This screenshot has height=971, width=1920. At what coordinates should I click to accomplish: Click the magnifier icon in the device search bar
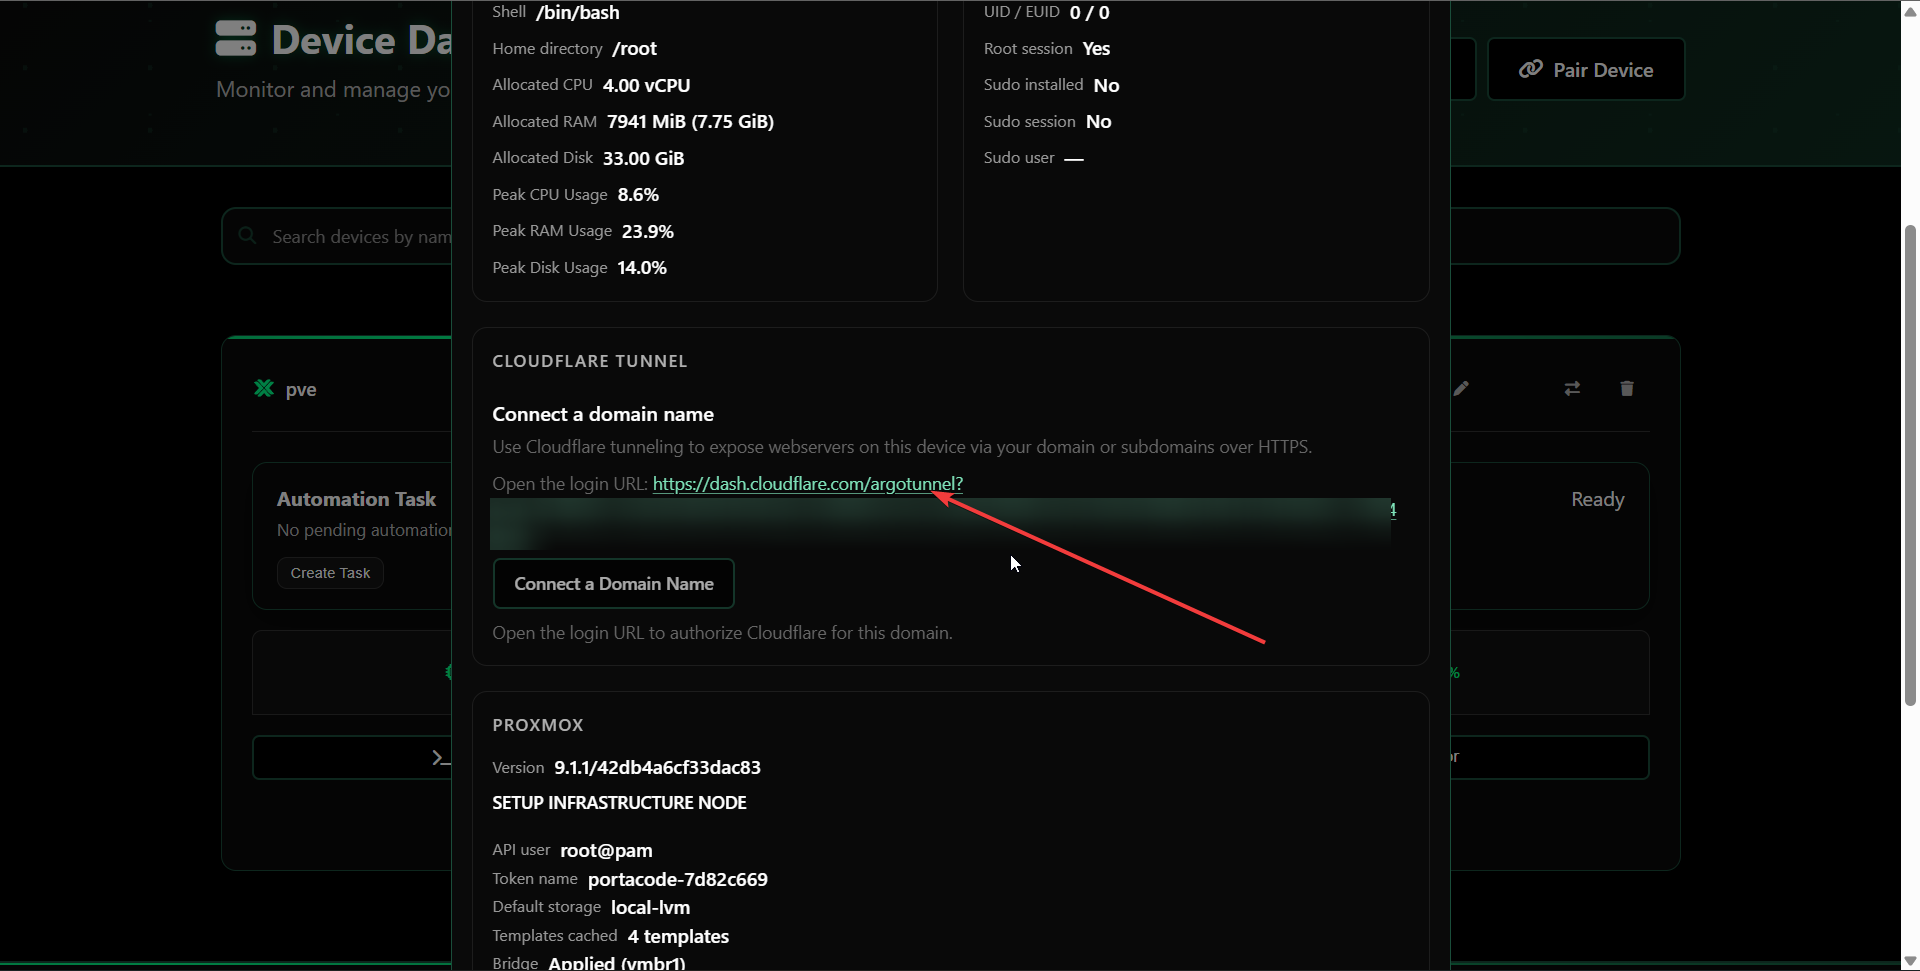pyautogui.click(x=246, y=236)
